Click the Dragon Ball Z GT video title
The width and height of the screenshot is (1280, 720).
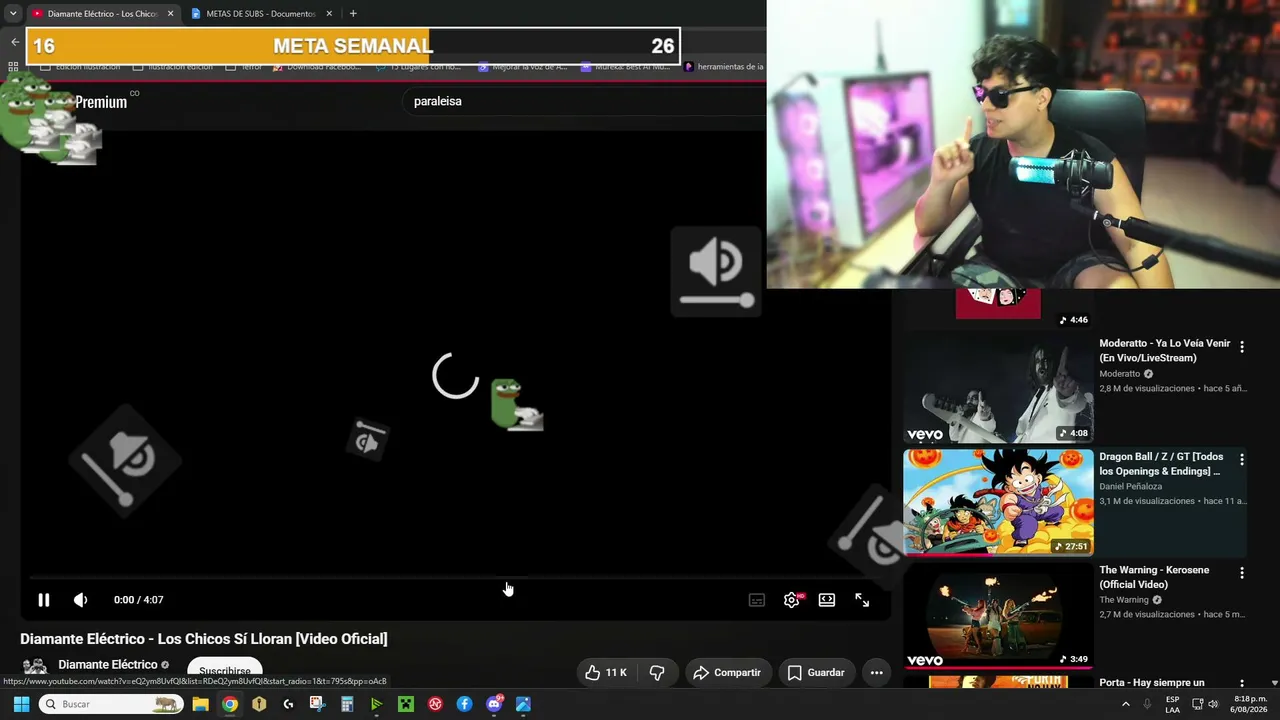[1160, 464]
